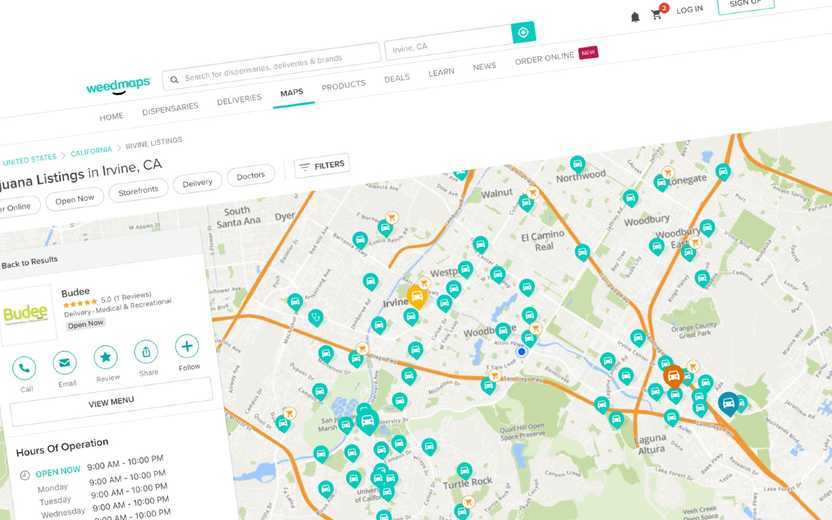Screen dimensions: 832x520
Task: Click the Review star icon
Action: pyautogui.click(x=106, y=357)
